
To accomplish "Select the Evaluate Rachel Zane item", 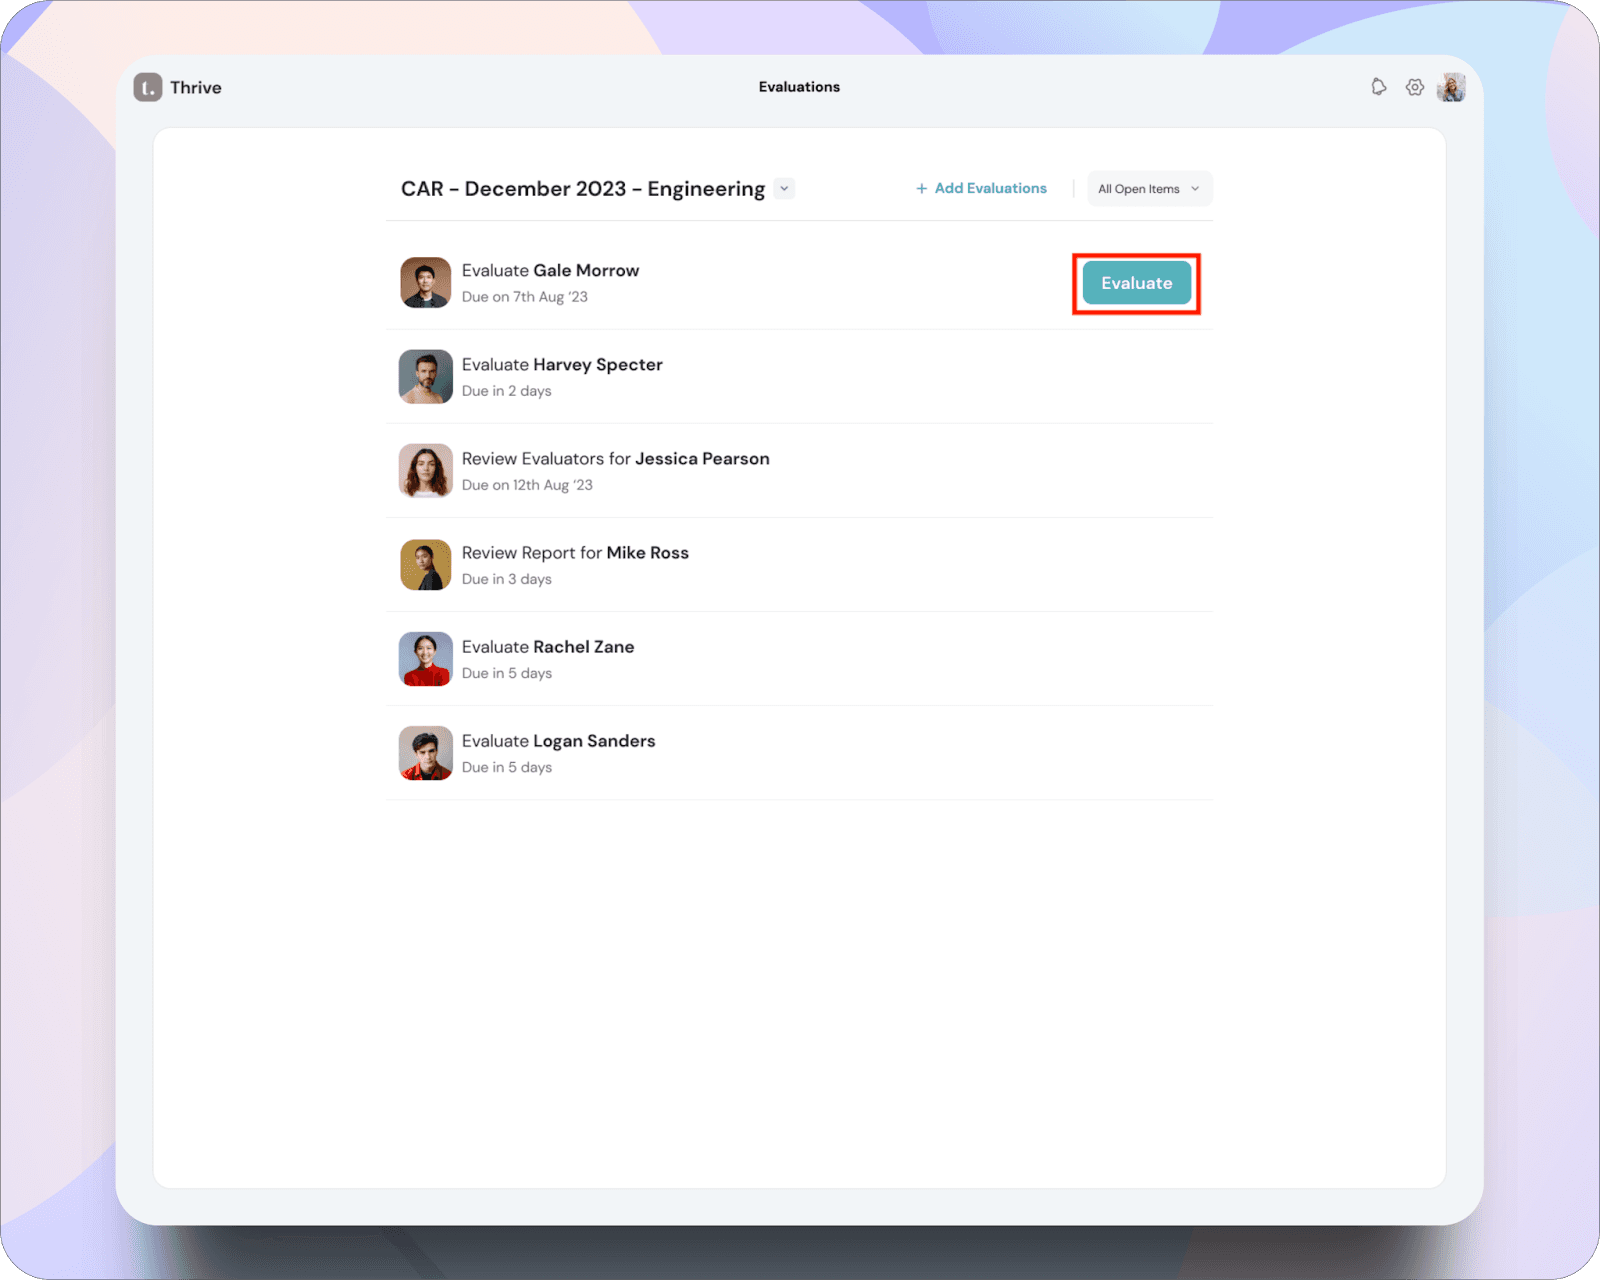I will coord(548,647).
